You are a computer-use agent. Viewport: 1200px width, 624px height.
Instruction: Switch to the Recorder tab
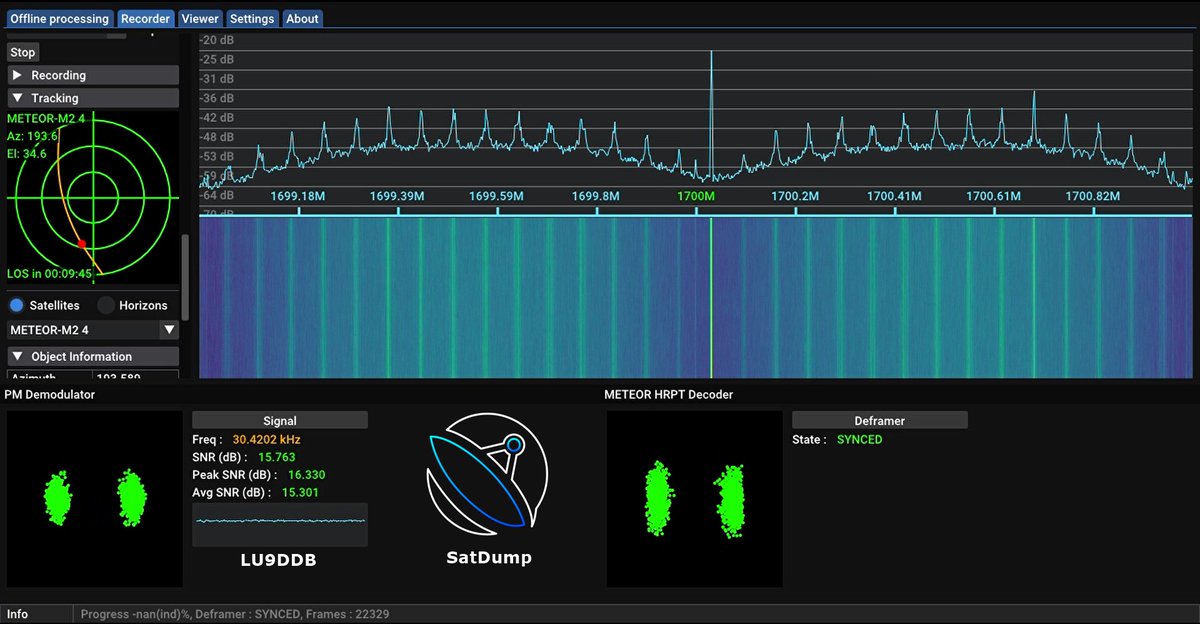coord(146,18)
